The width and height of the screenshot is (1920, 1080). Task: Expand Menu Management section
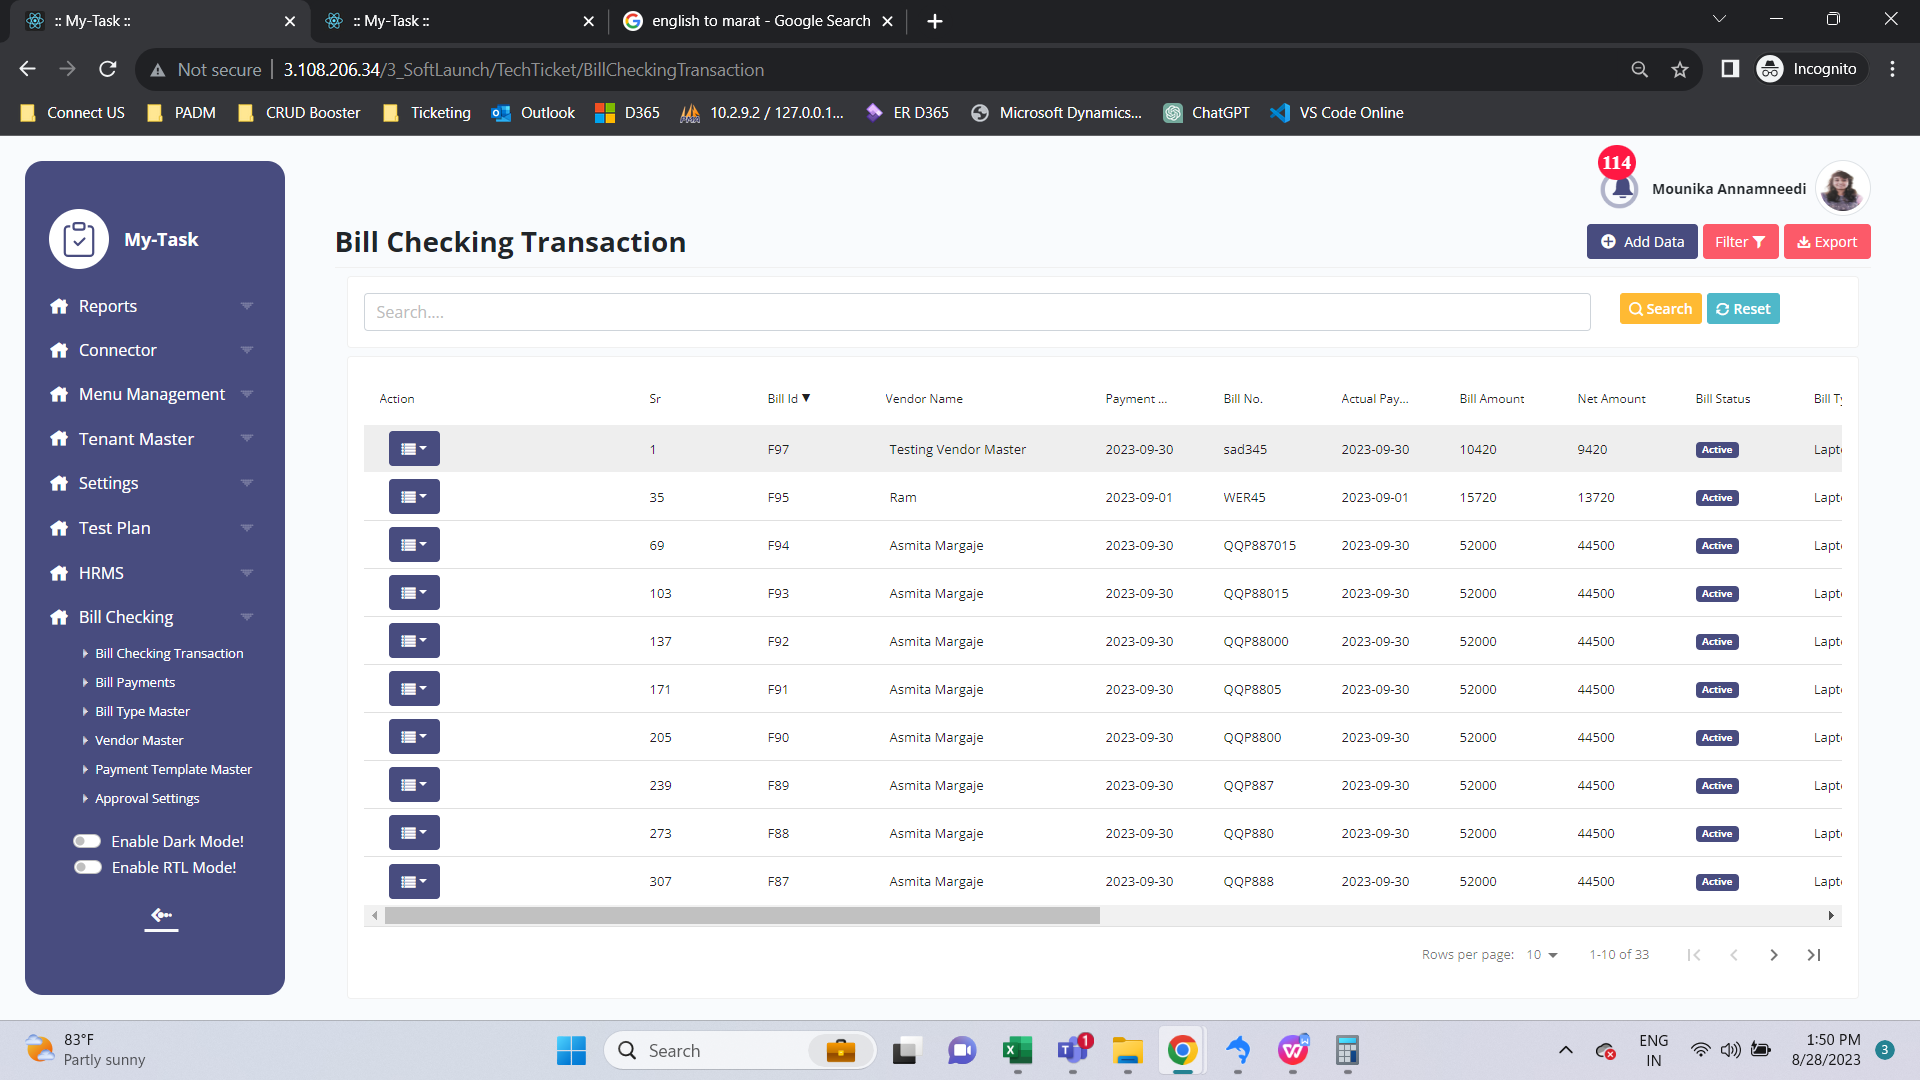pyautogui.click(x=151, y=394)
